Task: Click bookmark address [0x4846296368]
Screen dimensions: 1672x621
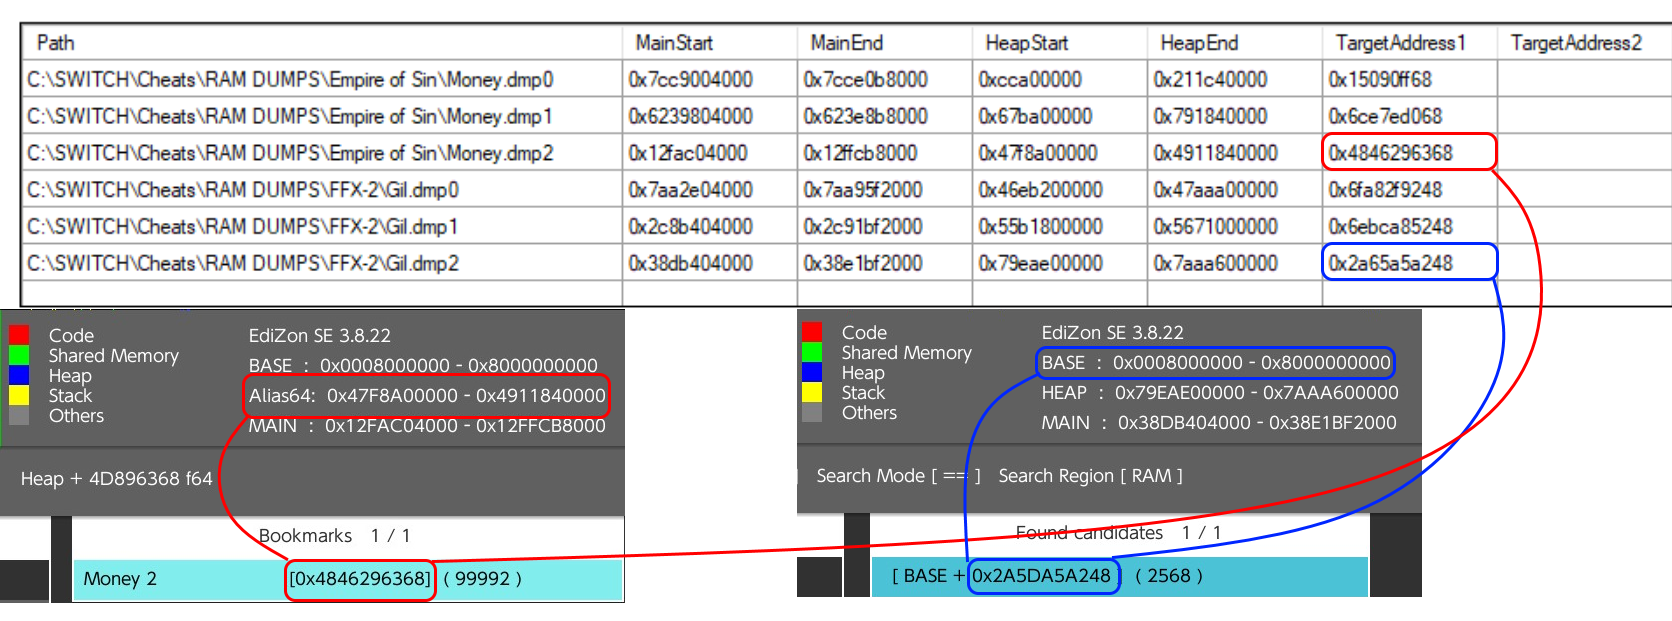Action: [x=361, y=579]
